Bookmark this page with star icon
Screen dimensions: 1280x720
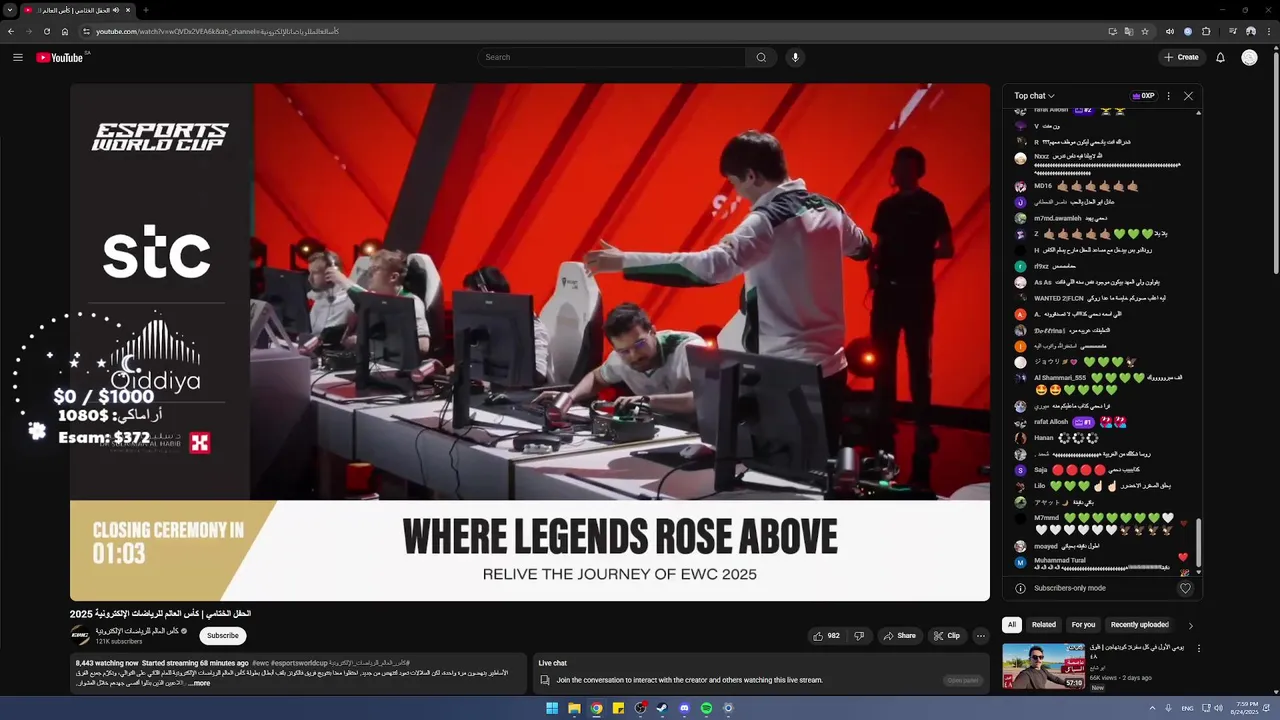pos(1145,31)
